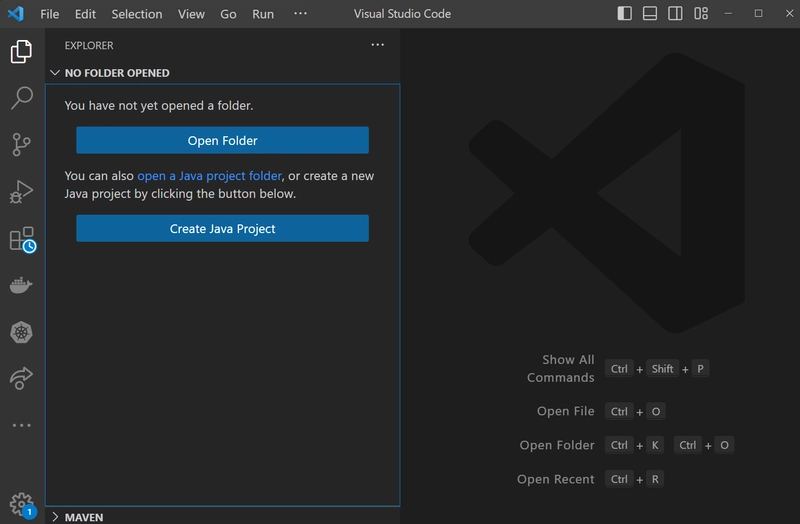800x524 pixels.
Task: Open Explorer Views and More Actions ellipsis
Action: pyautogui.click(x=378, y=45)
